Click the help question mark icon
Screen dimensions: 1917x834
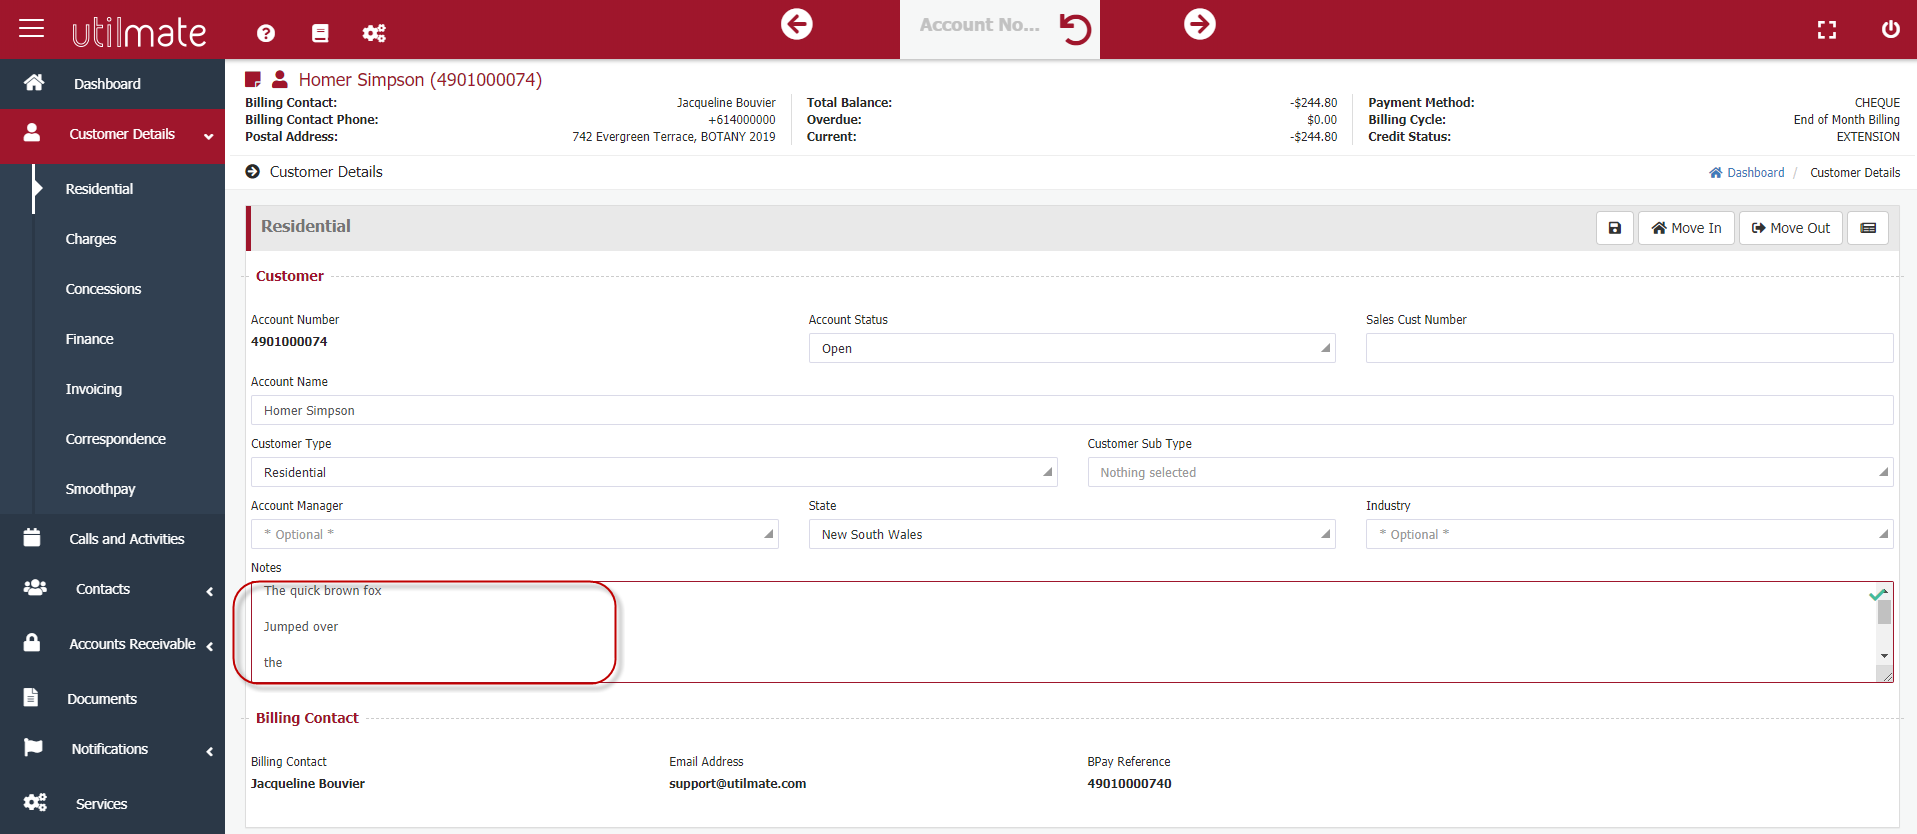(266, 33)
